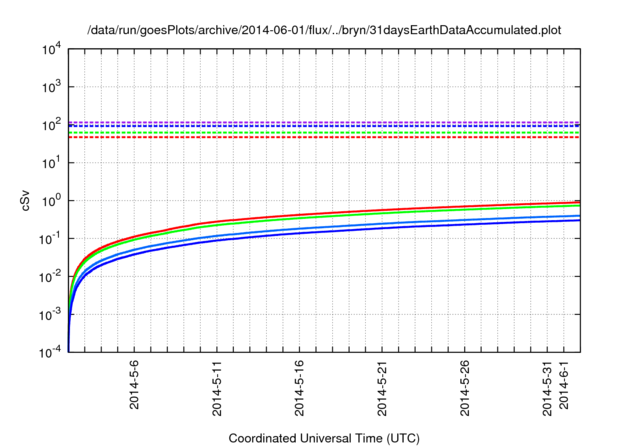640x448 pixels.
Task: Click the 10^0 y-axis label
Action: pos(51,200)
